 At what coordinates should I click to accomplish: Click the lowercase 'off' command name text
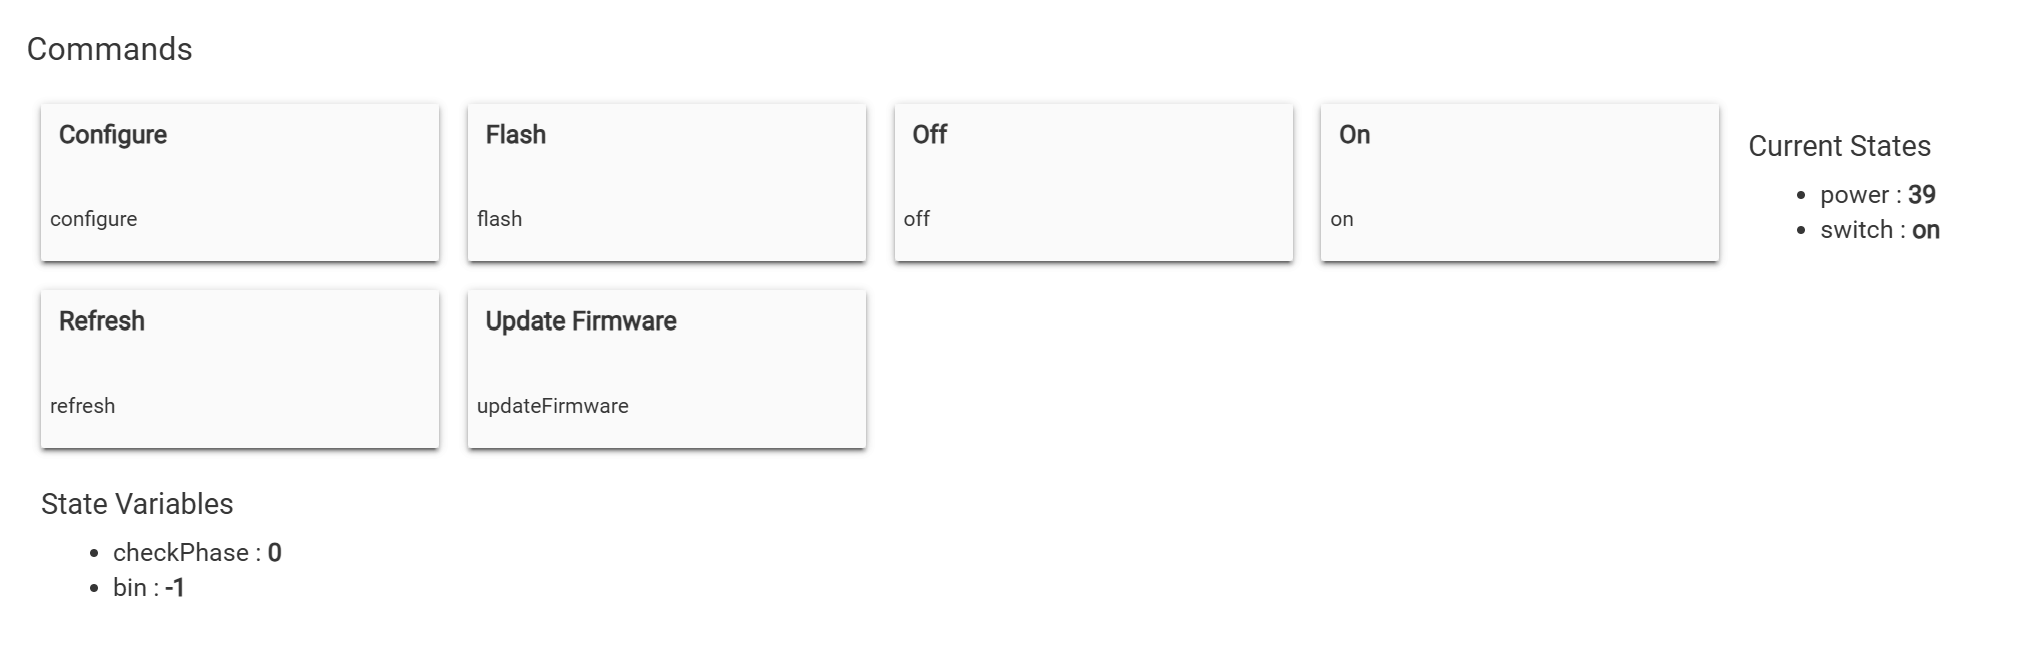click(x=916, y=219)
